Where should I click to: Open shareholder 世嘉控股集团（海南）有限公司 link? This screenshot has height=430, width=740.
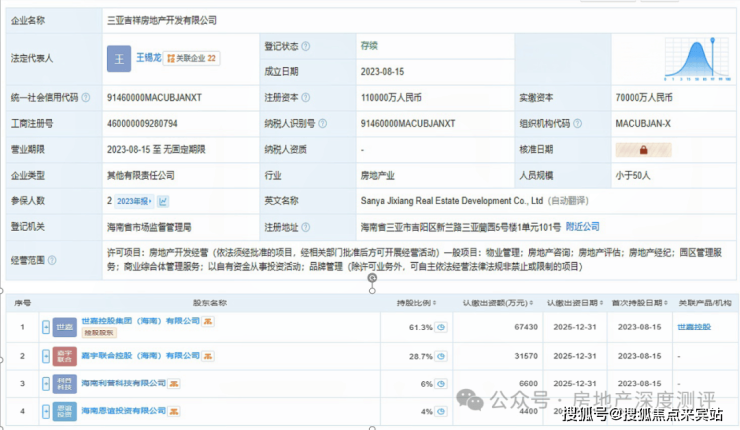[141, 321]
